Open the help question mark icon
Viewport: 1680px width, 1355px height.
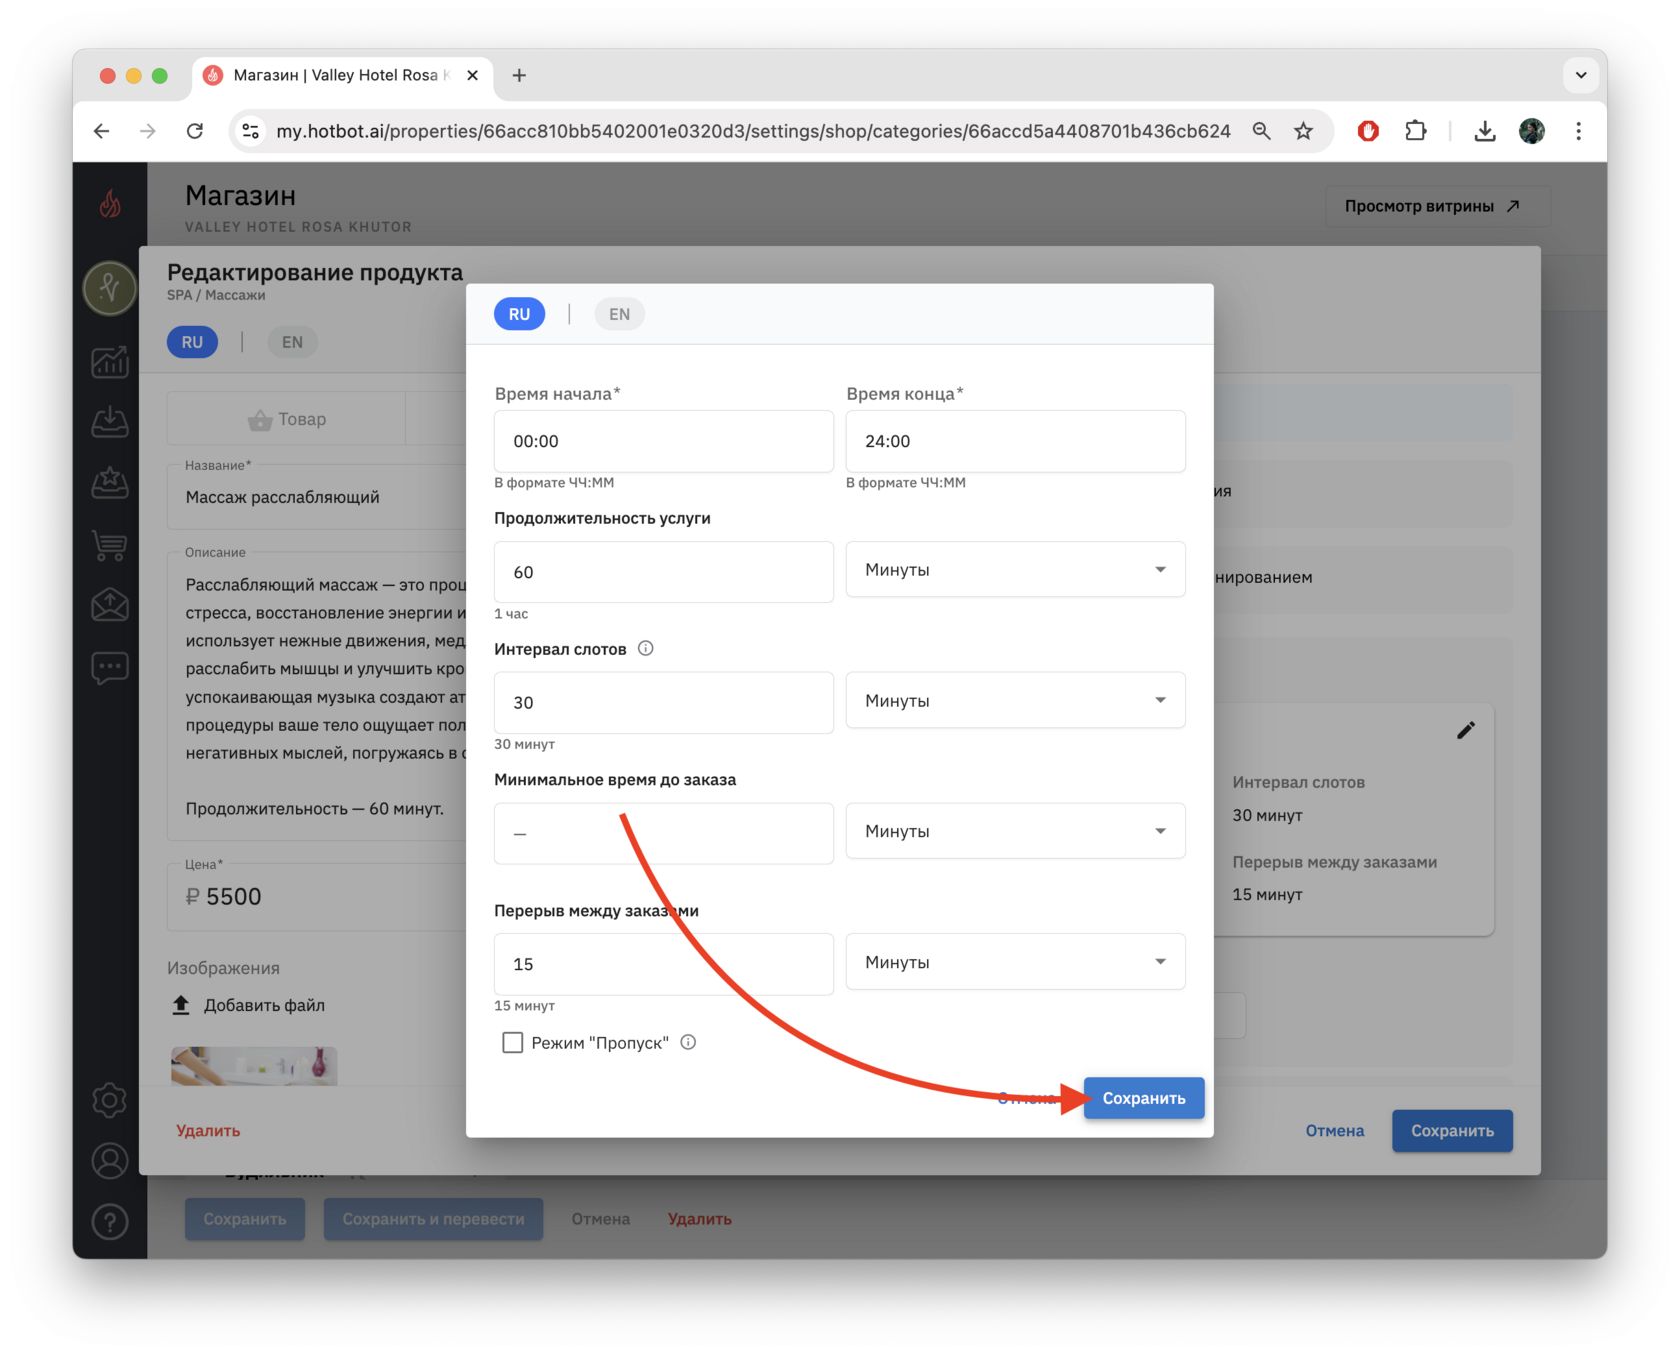110,1221
